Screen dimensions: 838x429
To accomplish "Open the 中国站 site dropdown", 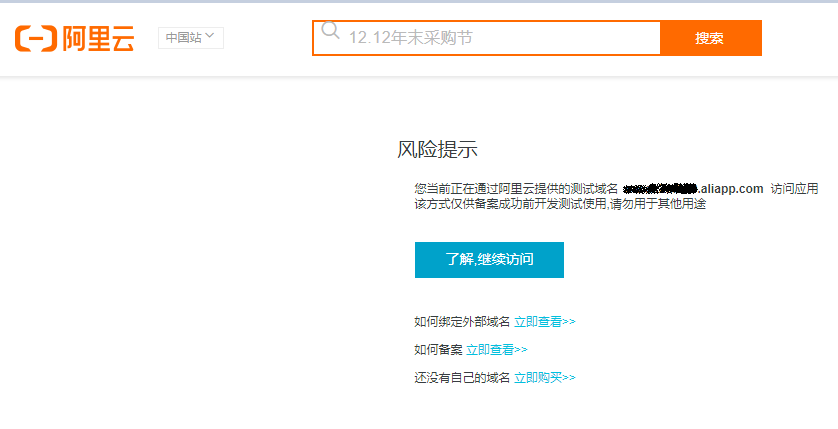I will tap(191, 38).
